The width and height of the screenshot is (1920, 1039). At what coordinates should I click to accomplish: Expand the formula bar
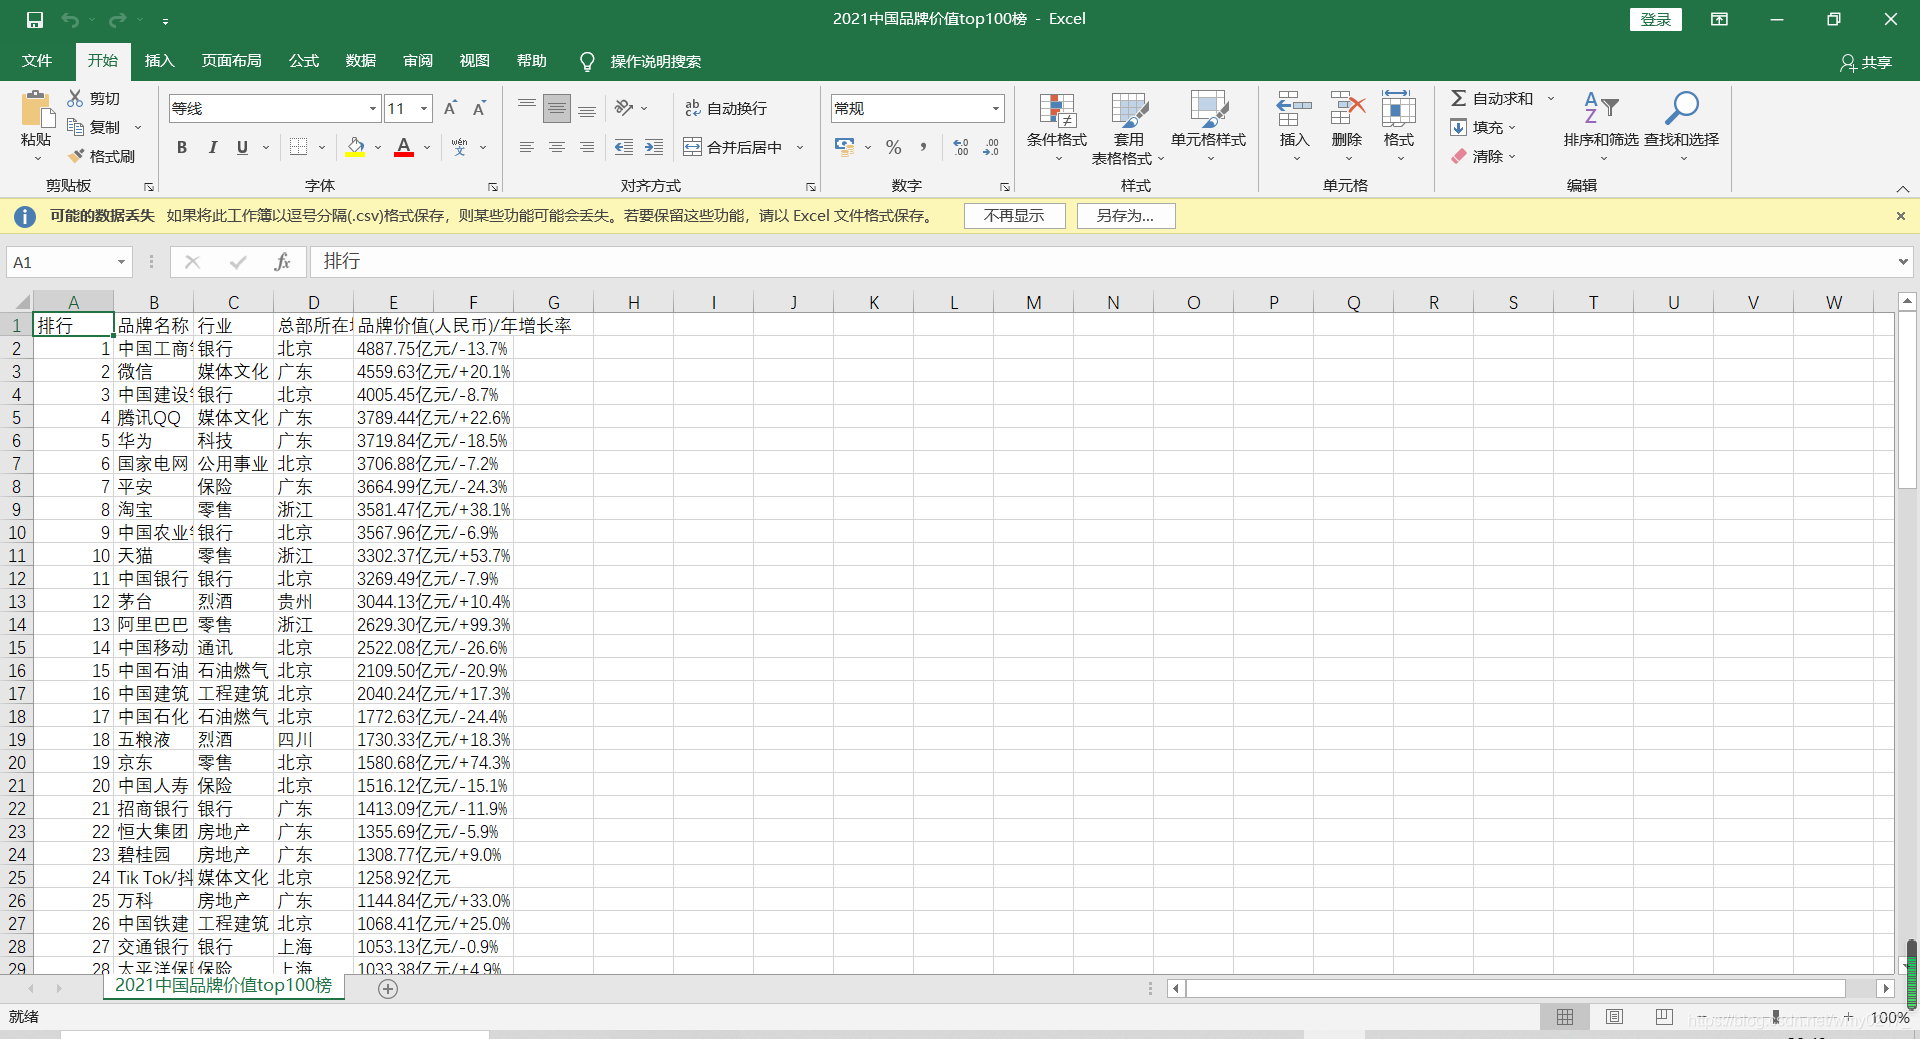point(1903,262)
